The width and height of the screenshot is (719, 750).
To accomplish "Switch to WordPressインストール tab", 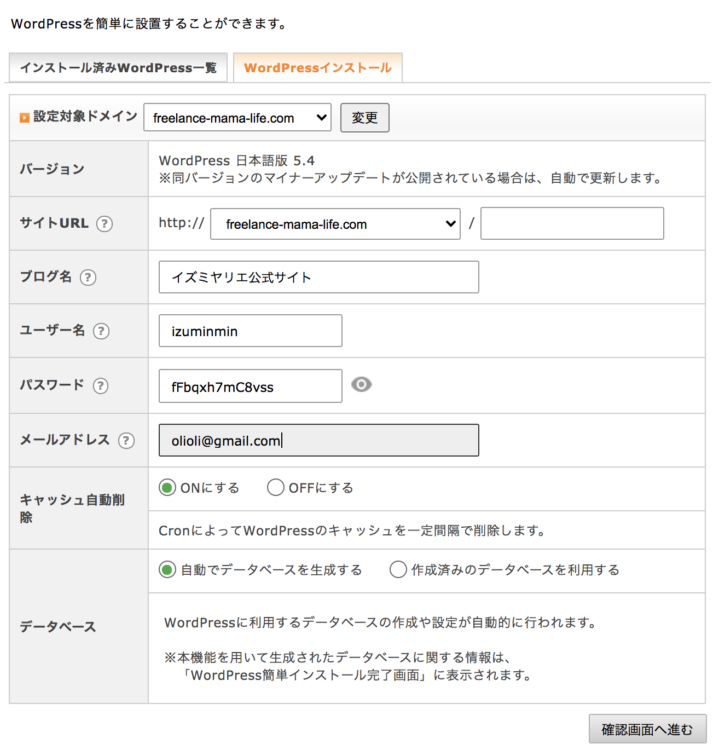I will 318,67.
